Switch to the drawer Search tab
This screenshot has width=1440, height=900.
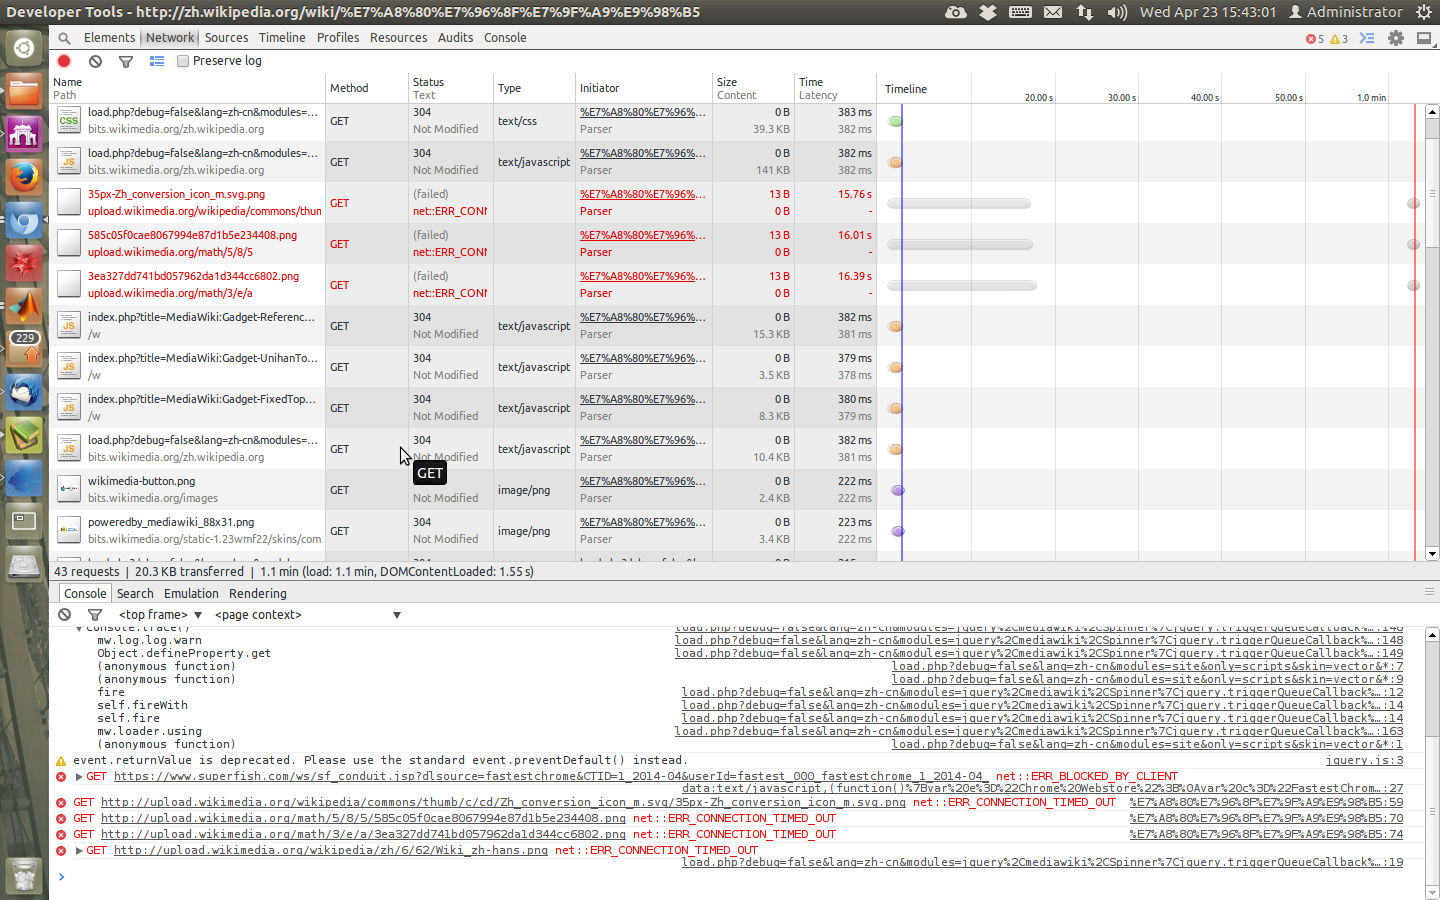click(x=135, y=594)
